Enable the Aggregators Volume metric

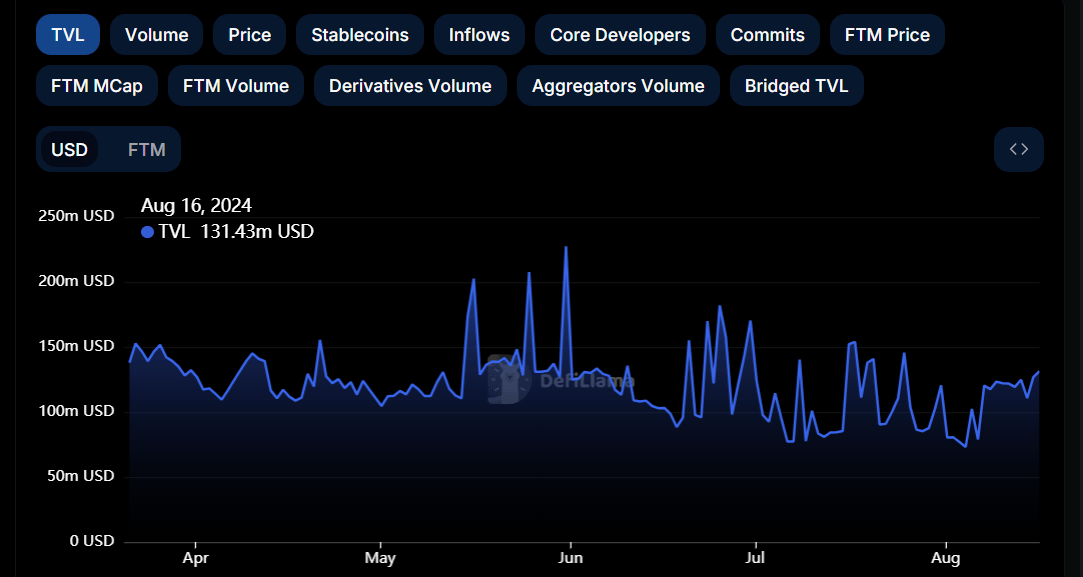pyautogui.click(x=618, y=86)
